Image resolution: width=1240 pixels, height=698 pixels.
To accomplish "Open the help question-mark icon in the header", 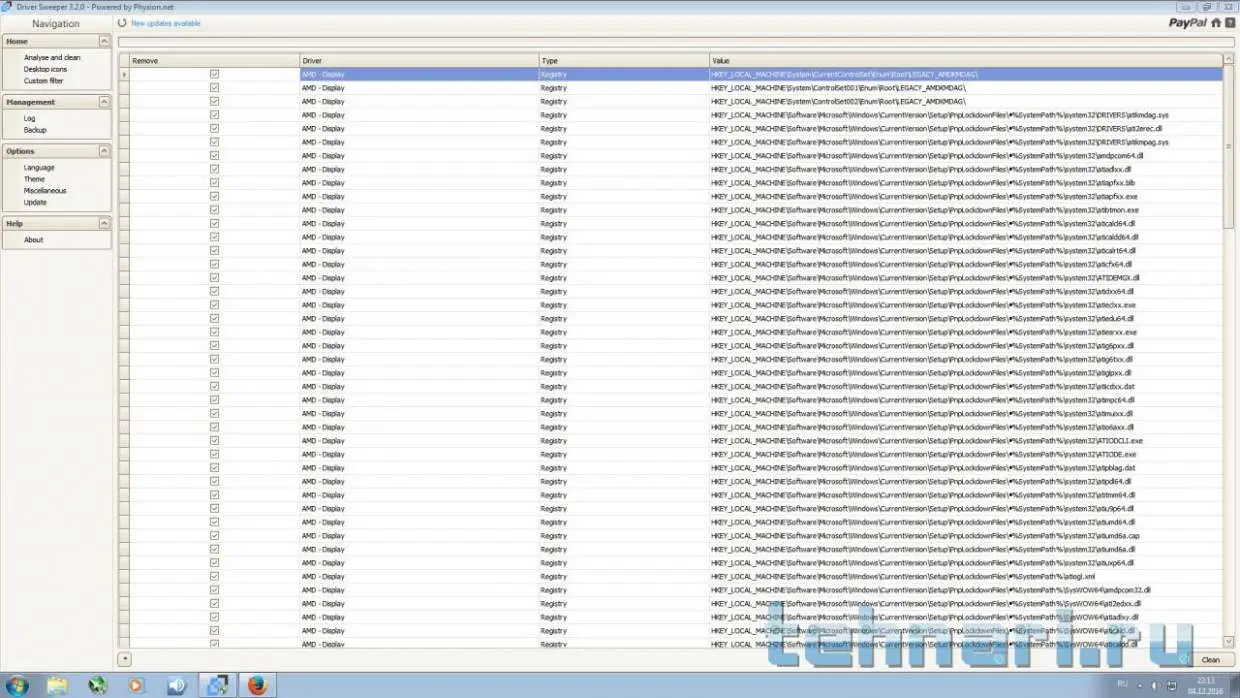I will pyautogui.click(x=1229, y=23).
